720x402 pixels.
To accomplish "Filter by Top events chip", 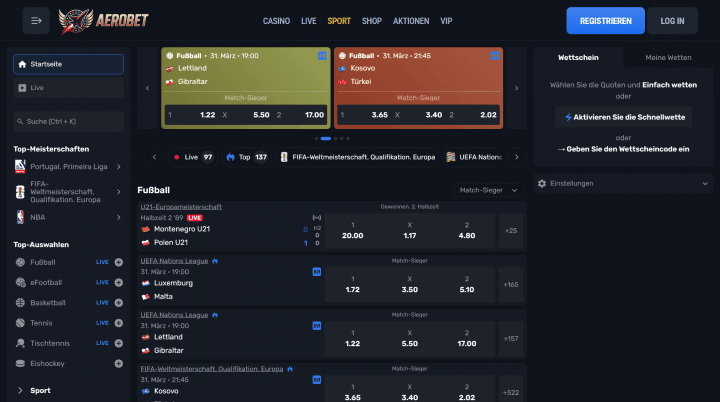I will tap(247, 157).
